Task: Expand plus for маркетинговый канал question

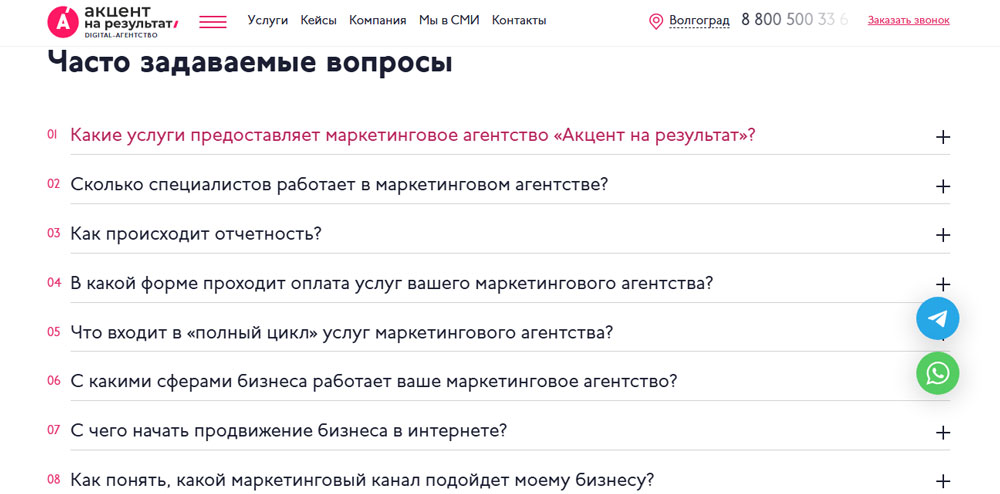Action: click(x=943, y=481)
